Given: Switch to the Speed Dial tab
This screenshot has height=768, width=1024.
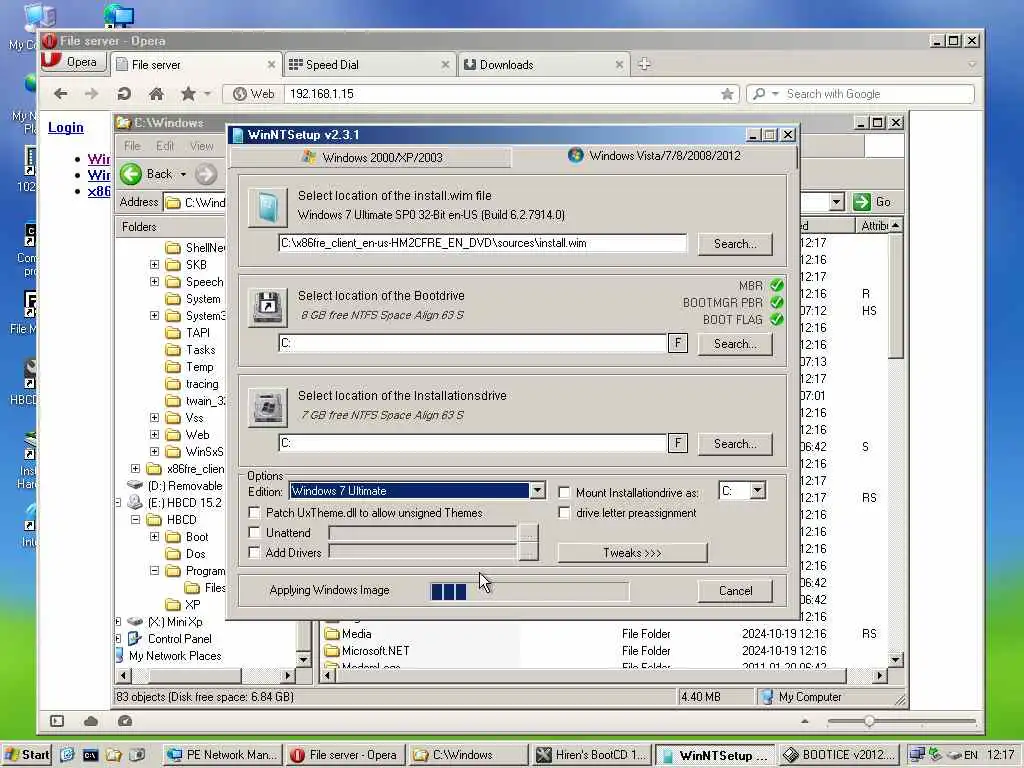Looking at the screenshot, I should 369,65.
